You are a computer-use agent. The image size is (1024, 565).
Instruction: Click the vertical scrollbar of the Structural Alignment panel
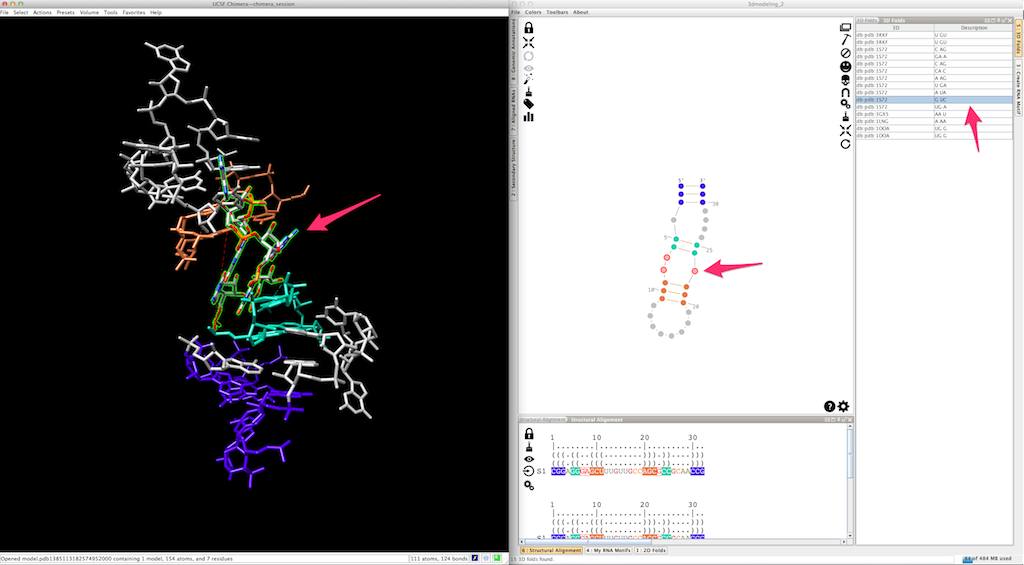coord(850,481)
